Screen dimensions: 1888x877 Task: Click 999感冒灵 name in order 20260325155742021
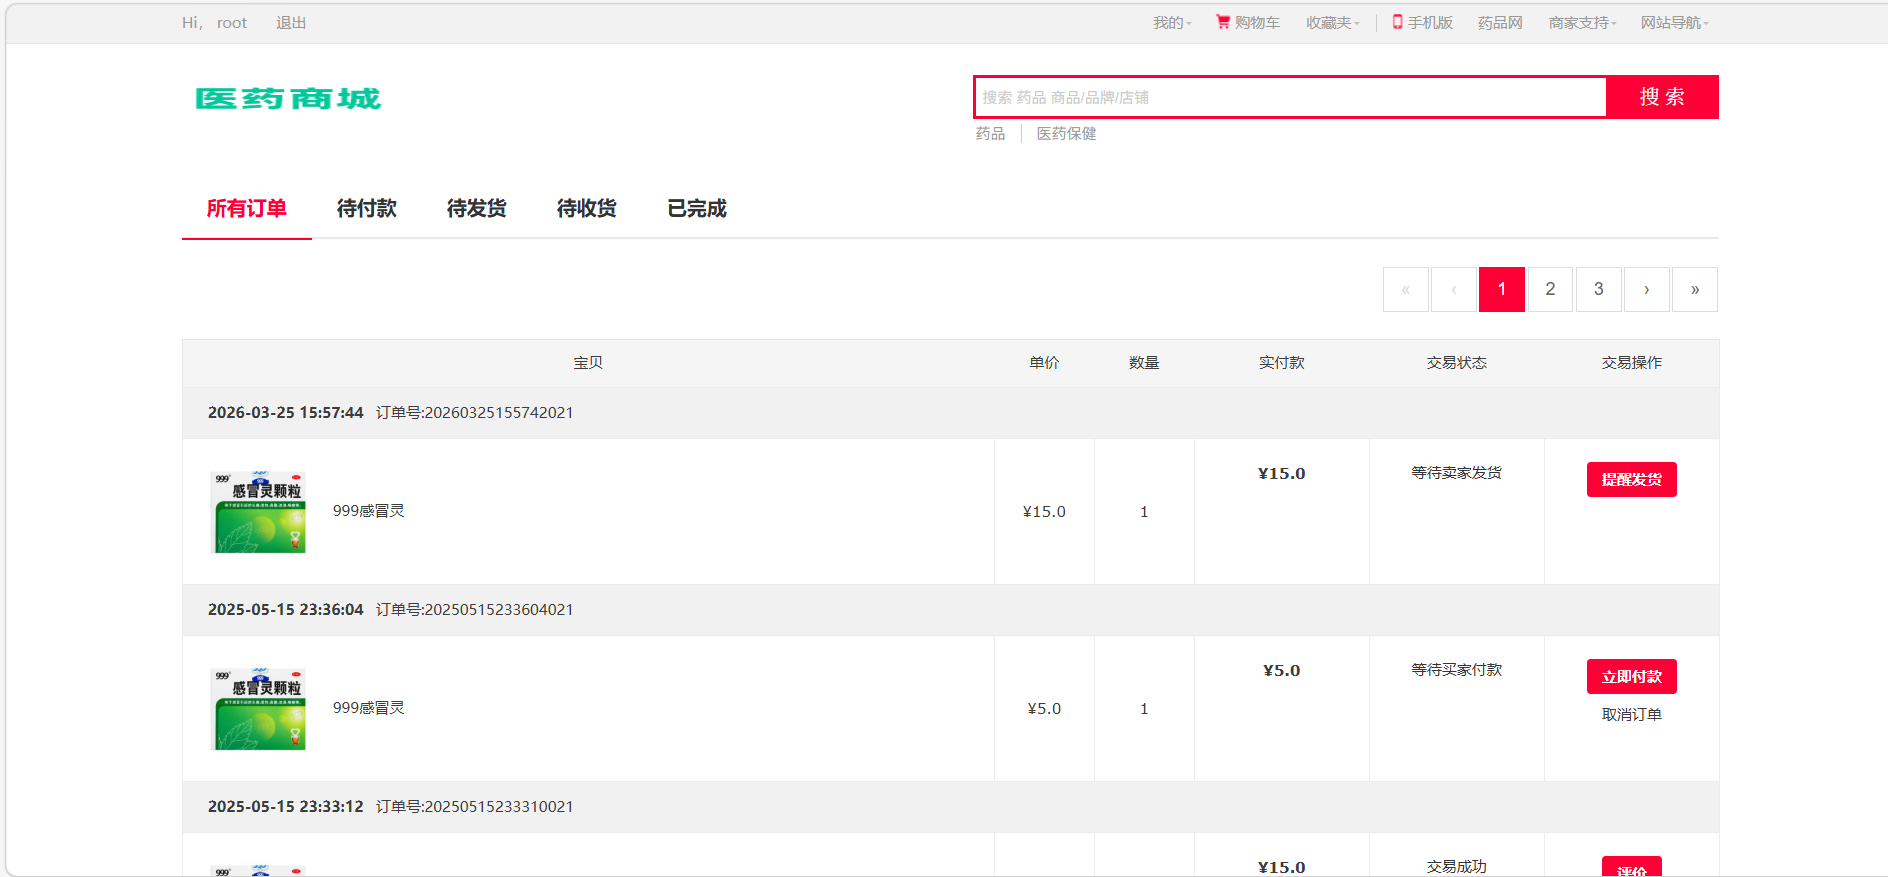(x=369, y=511)
